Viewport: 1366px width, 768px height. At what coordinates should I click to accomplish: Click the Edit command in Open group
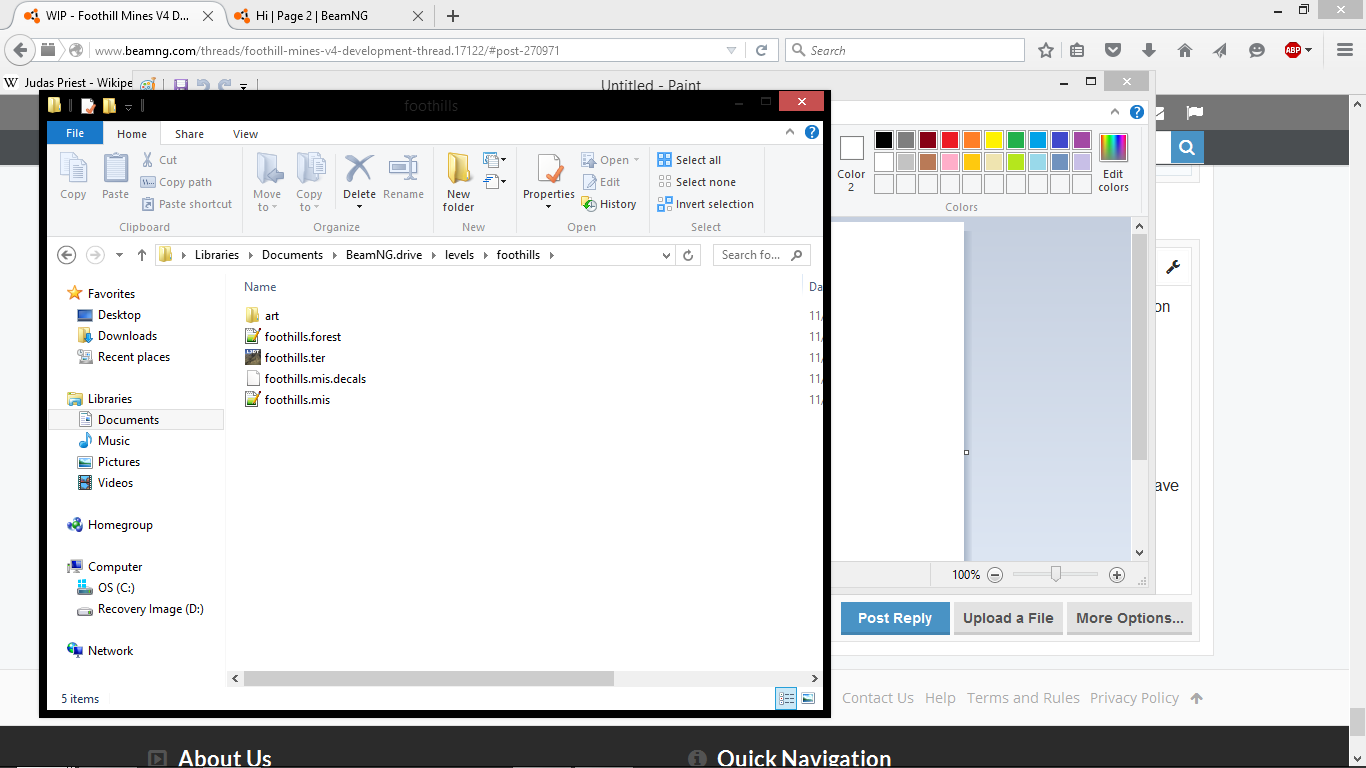click(x=601, y=182)
